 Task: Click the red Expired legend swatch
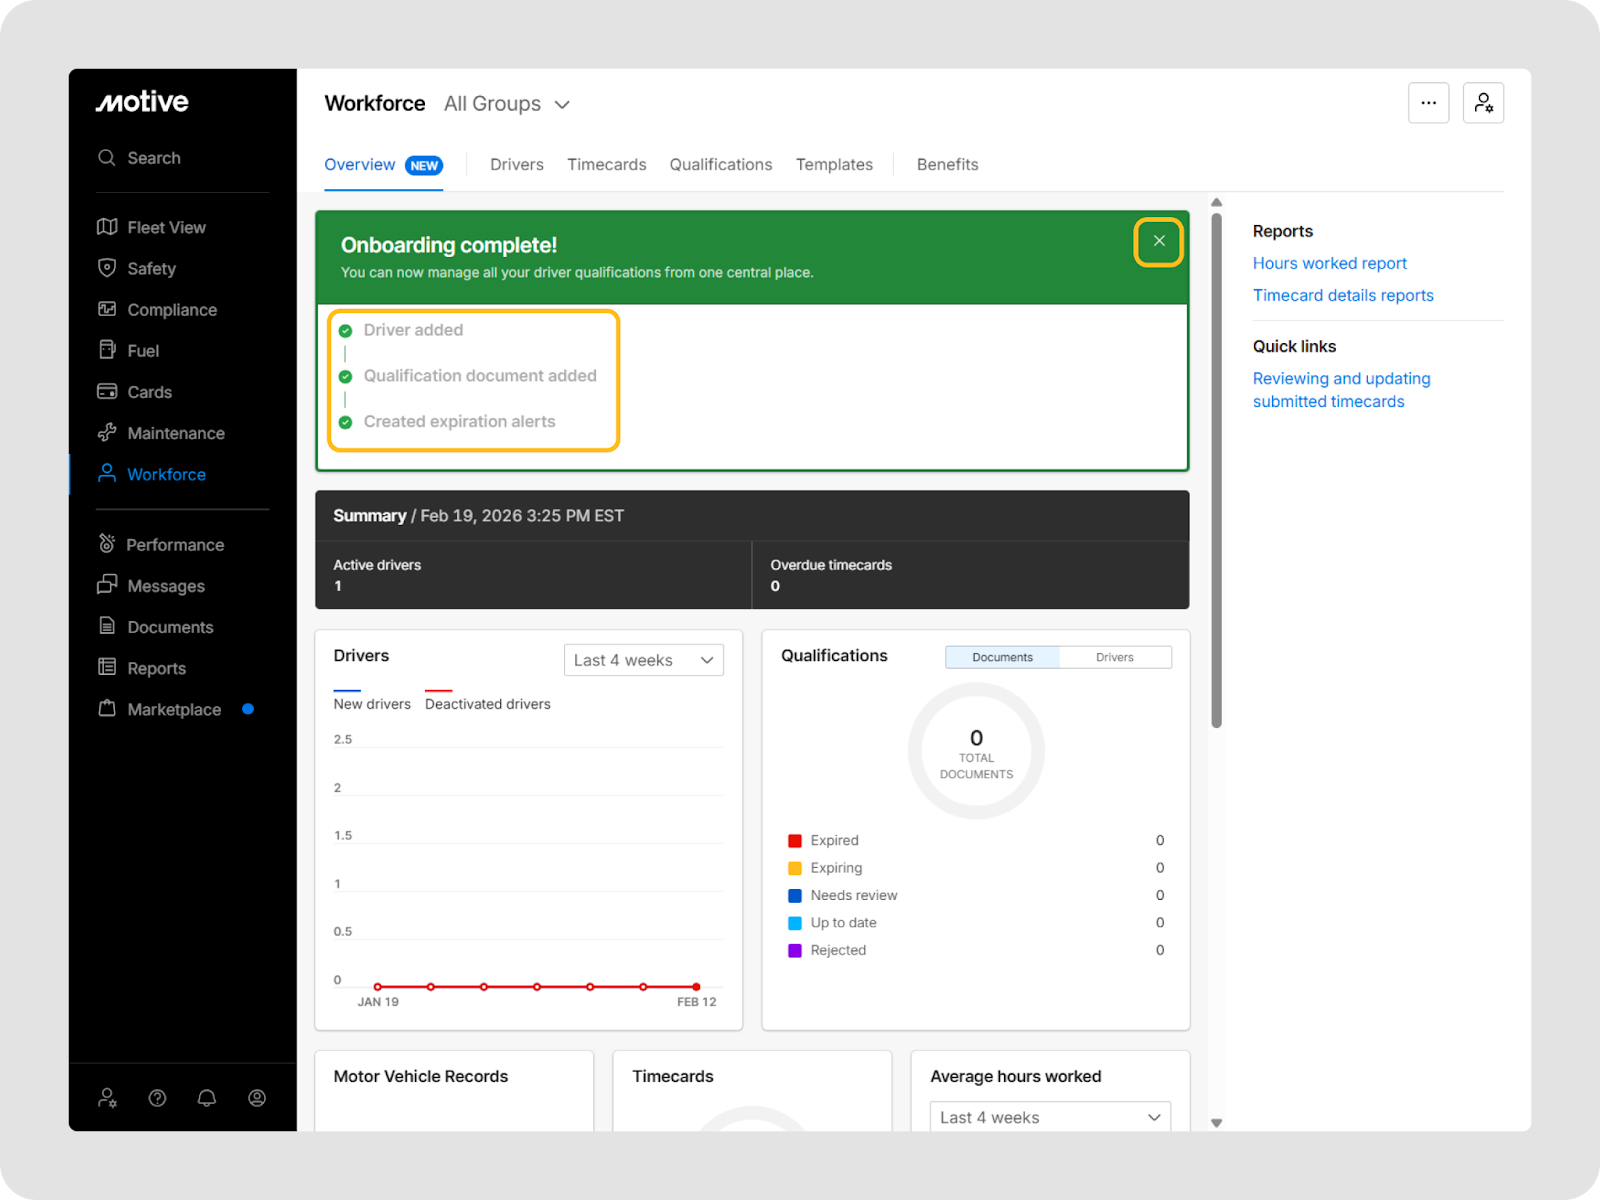click(795, 841)
